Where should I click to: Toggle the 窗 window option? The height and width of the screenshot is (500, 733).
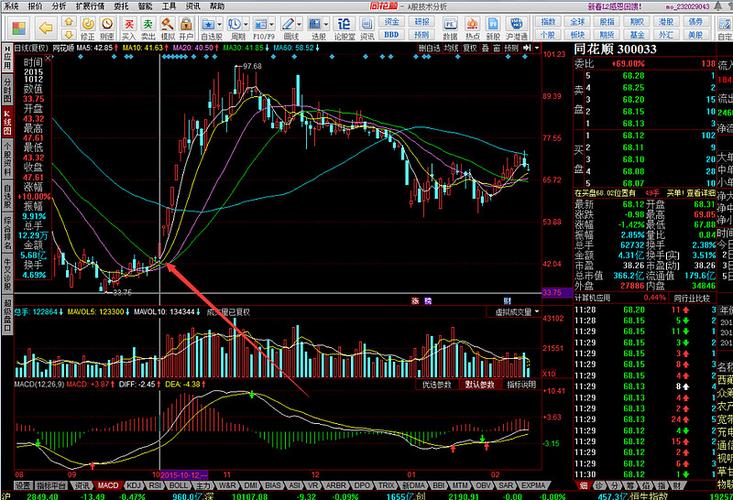496,48
